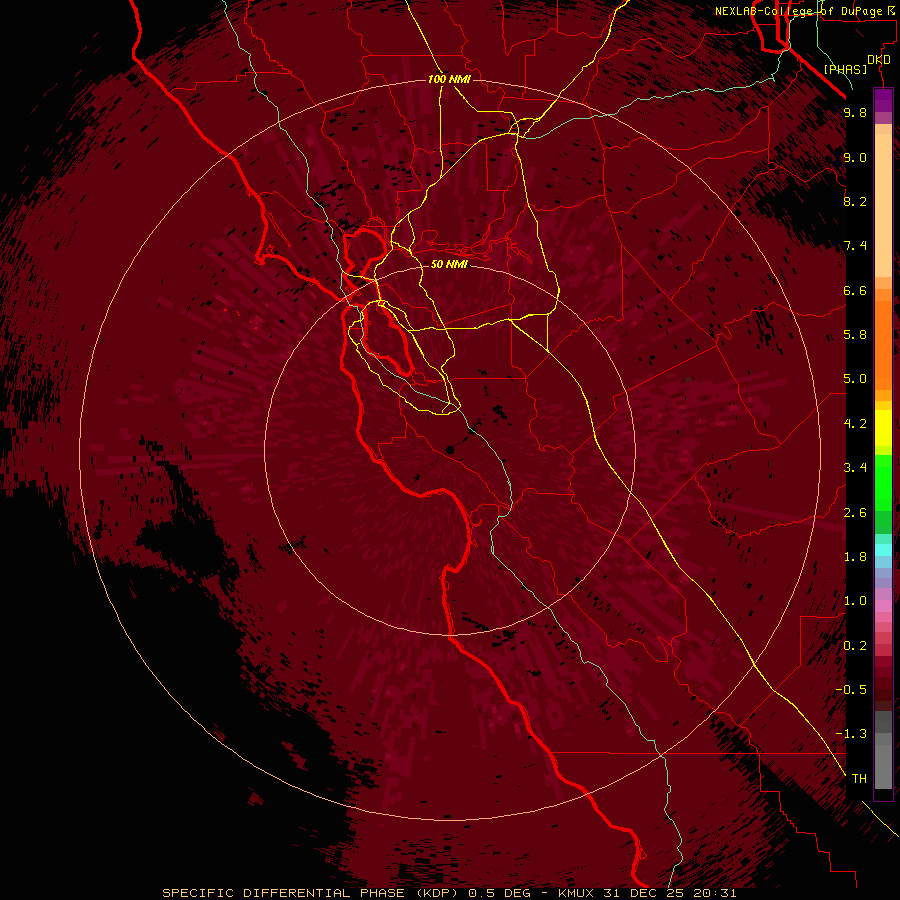900x900 pixels.
Task: Click the KMUX radar site black dot
Action: pos(450,450)
